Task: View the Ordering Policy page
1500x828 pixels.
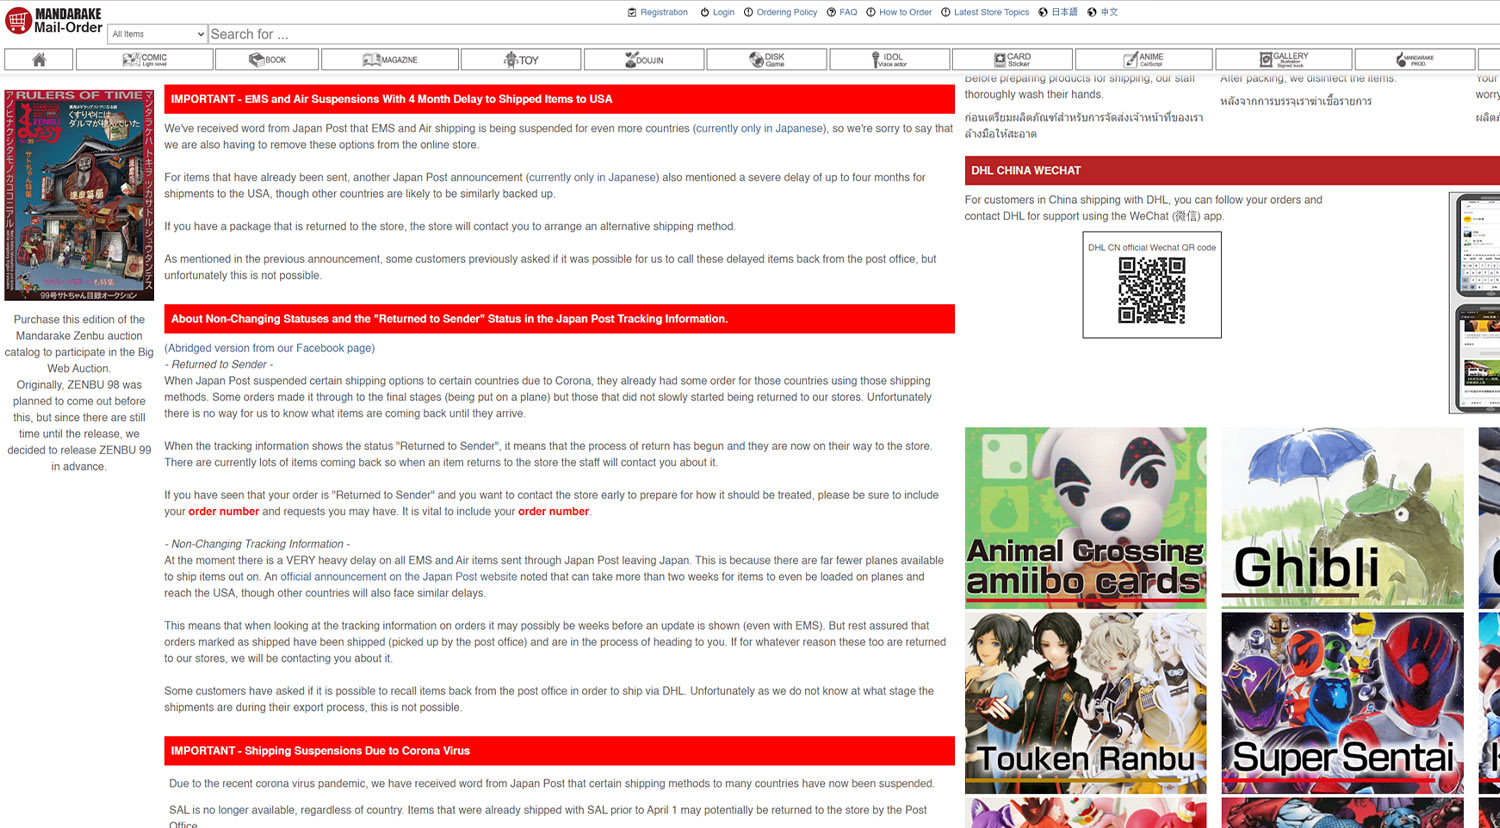Action: pyautogui.click(x=787, y=12)
